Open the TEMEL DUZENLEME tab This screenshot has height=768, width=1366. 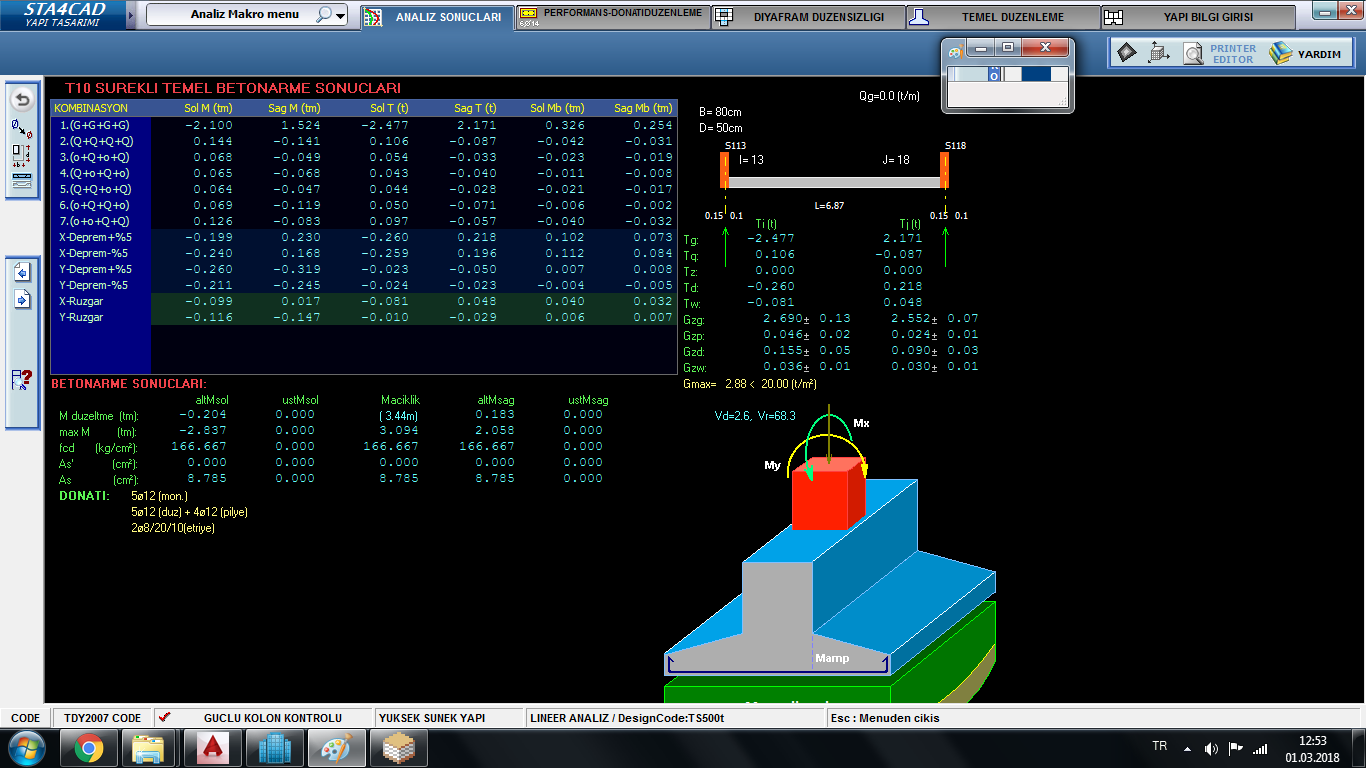click(x=1003, y=17)
